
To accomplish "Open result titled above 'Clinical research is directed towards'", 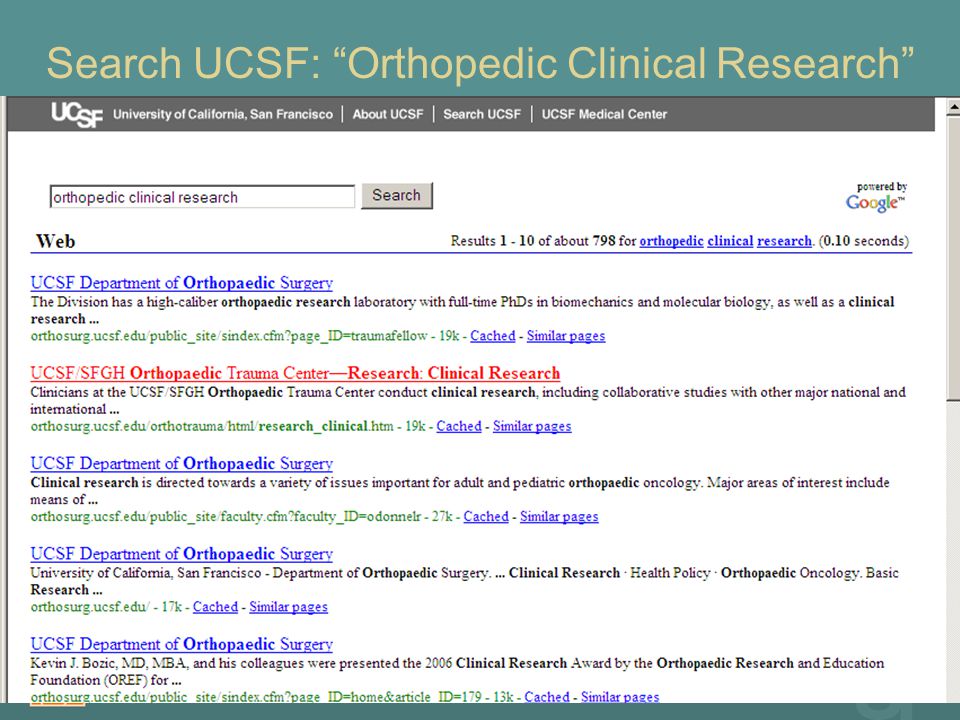I will pos(182,463).
